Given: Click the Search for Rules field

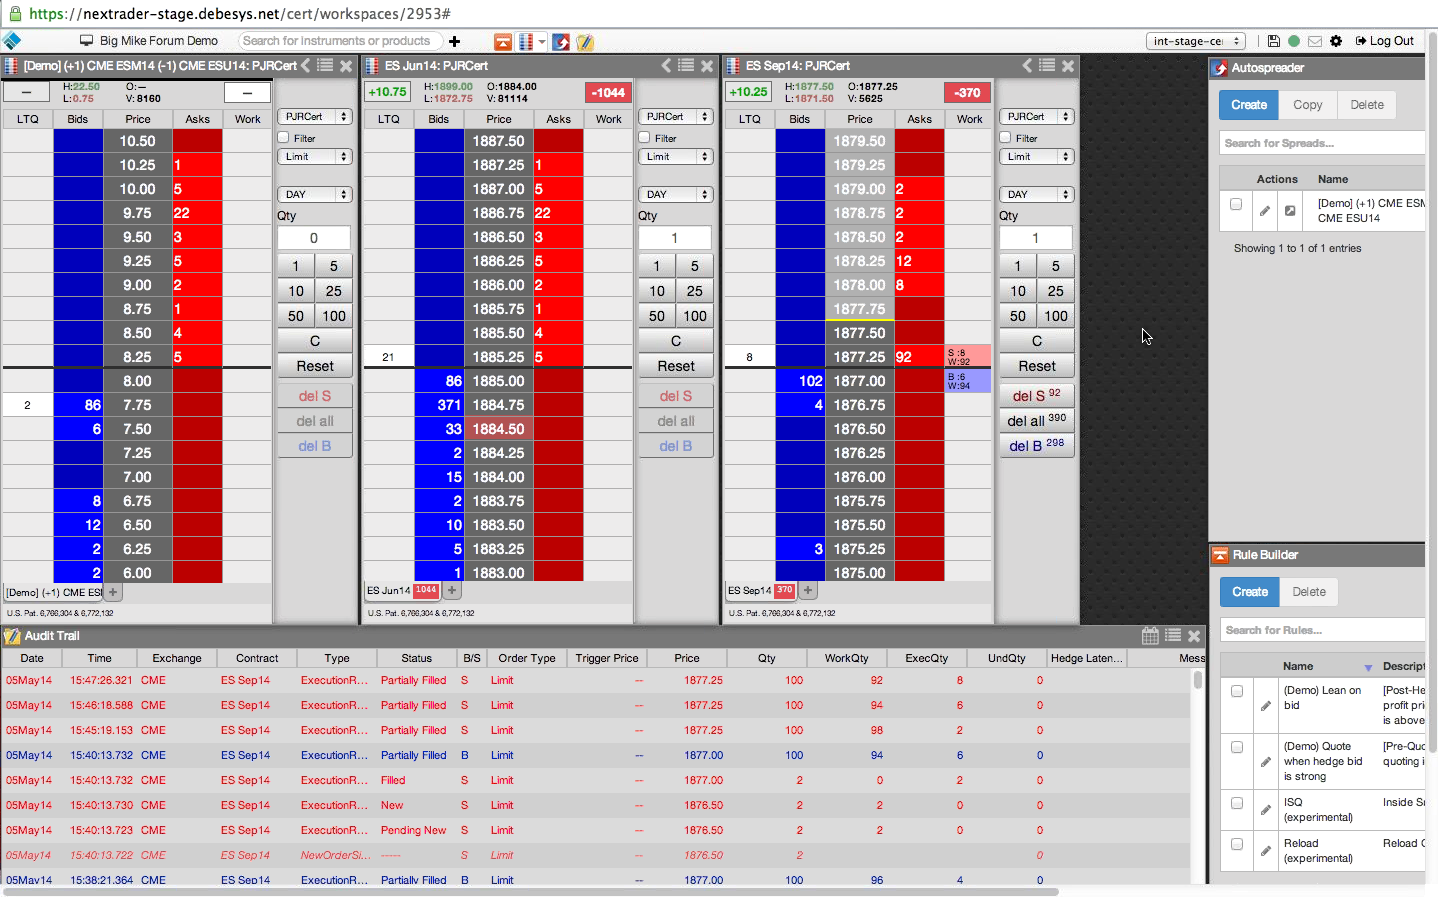Looking at the screenshot, I should coord(1322,630).
